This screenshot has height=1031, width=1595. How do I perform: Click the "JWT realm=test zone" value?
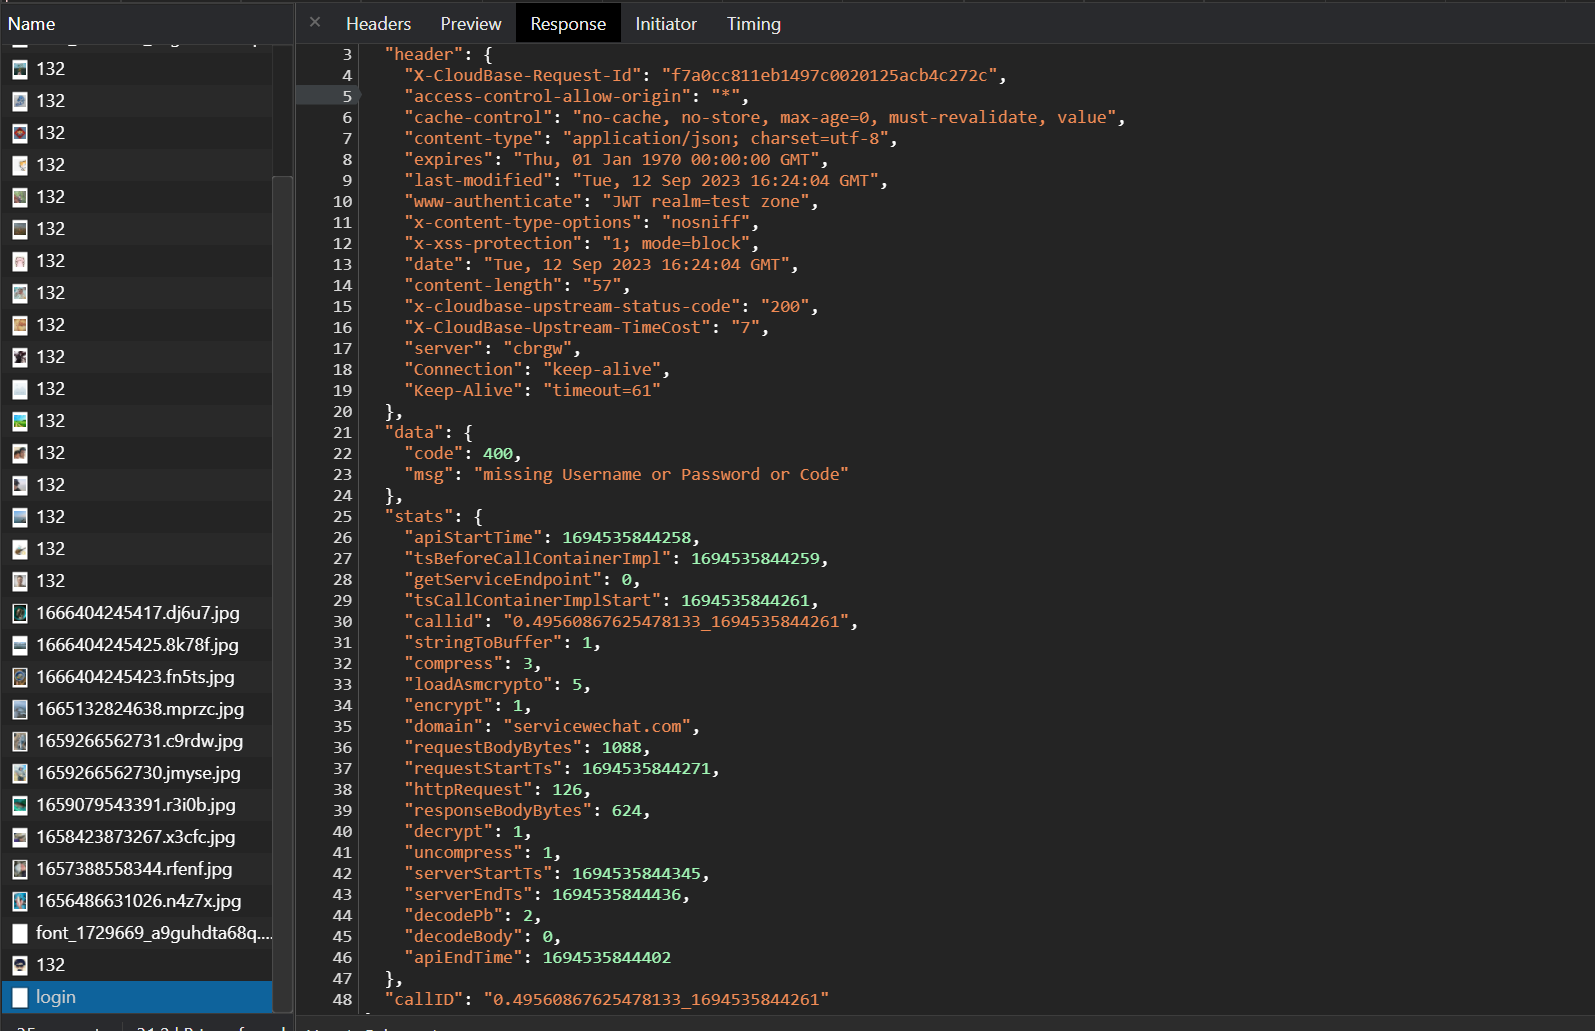[x=706, y=201]
